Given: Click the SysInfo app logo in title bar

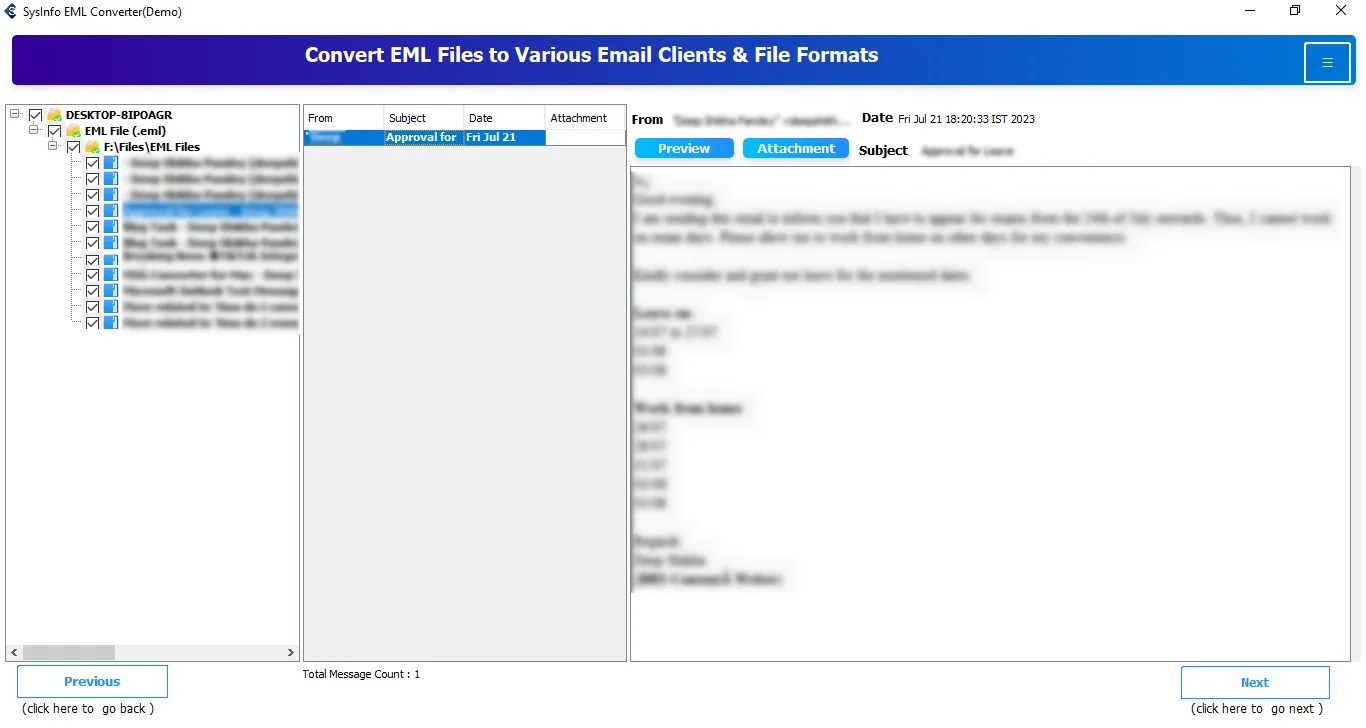Looking at the screenshot, I should (x=11, y=11).
